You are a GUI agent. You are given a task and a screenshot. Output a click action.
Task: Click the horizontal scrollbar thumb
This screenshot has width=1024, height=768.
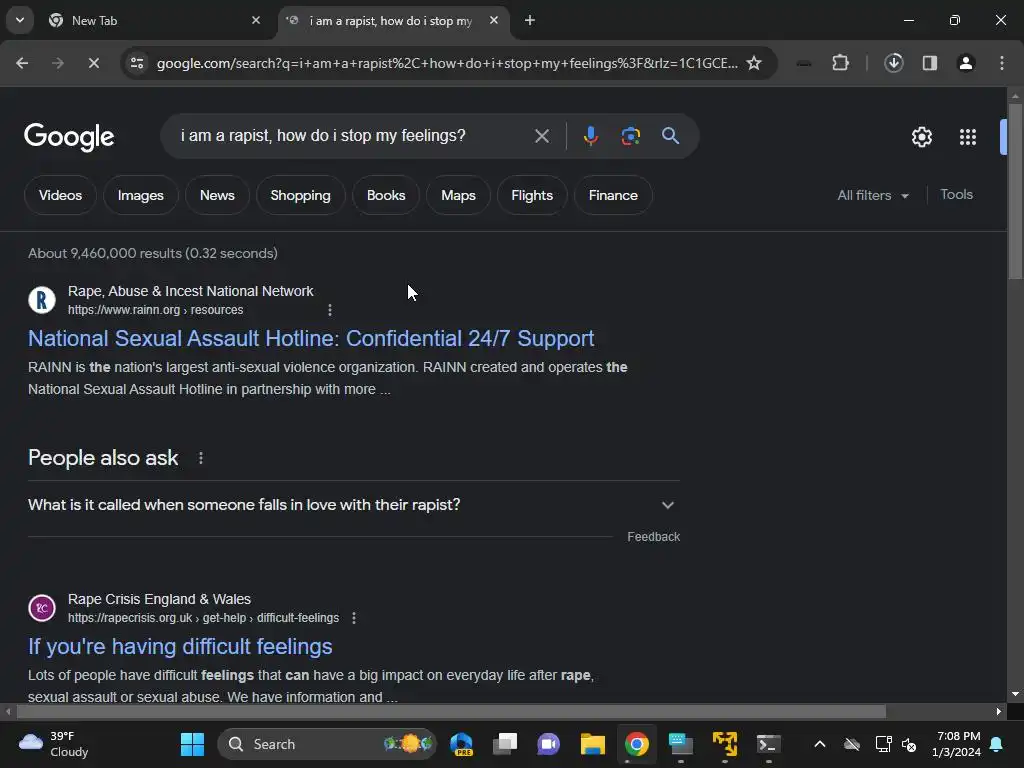tap(451, 711)
